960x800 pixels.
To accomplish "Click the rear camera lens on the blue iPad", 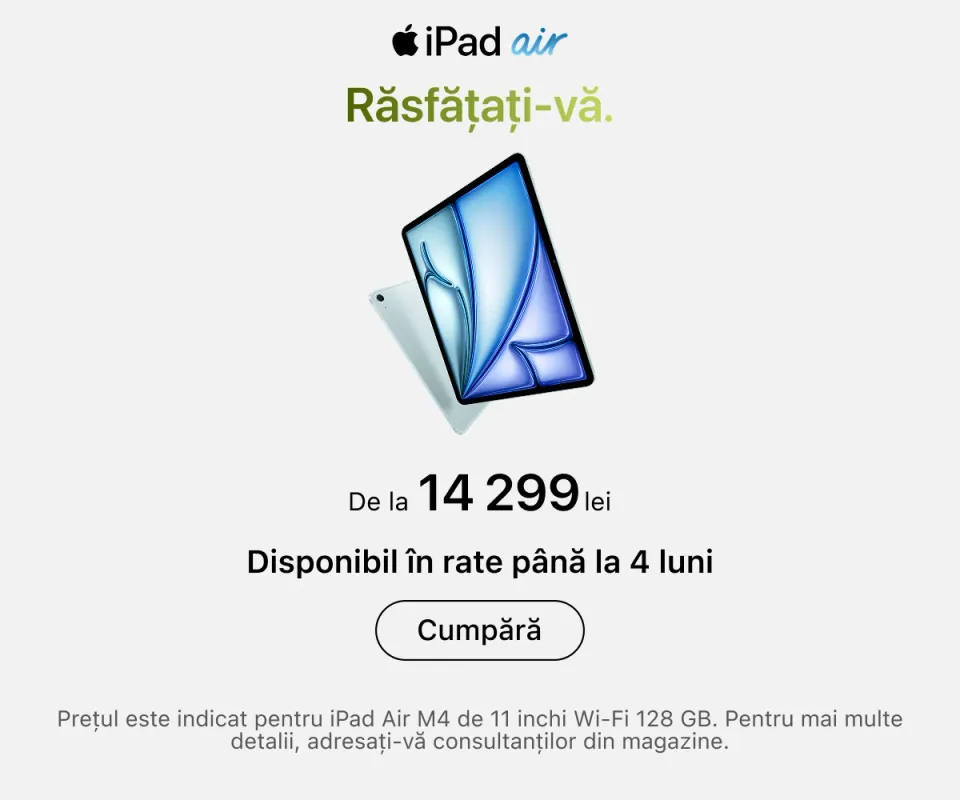I will [x=380, y=298].
